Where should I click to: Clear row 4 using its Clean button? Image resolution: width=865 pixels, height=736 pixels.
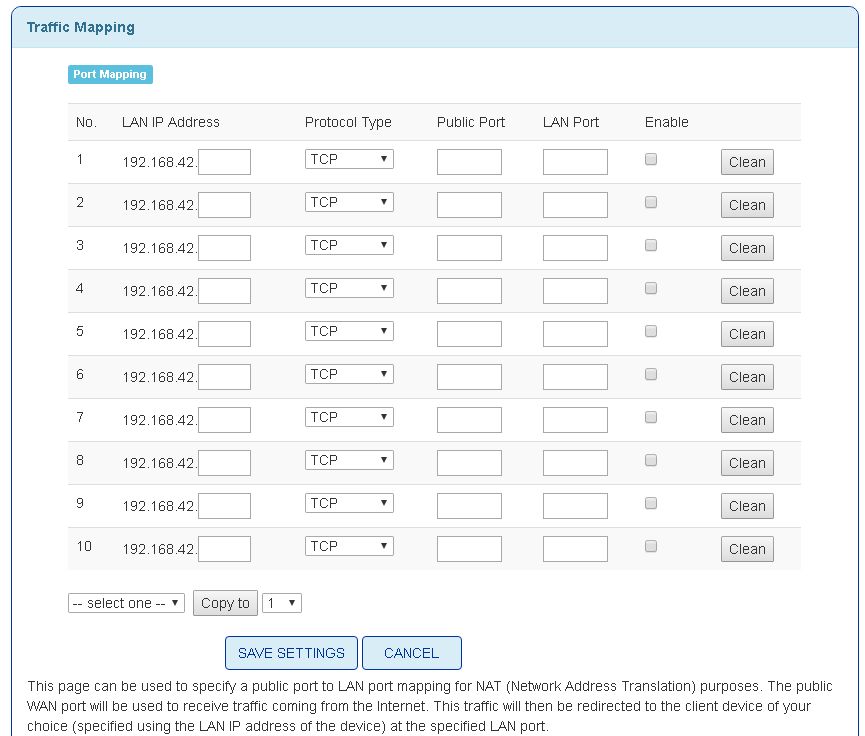coord(746,291)
